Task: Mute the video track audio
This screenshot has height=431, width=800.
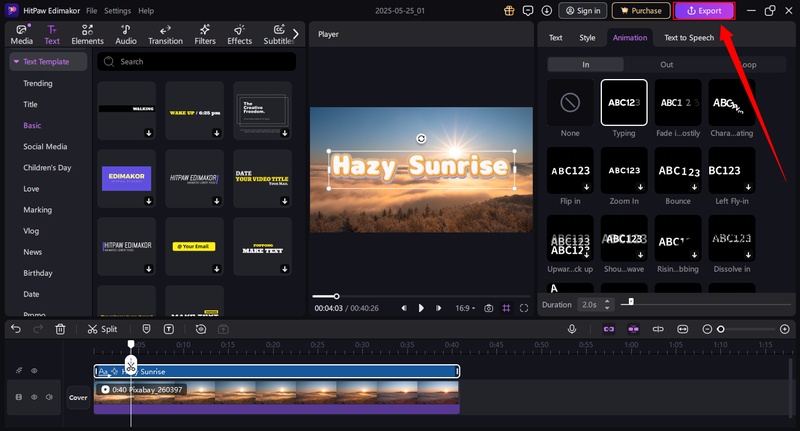Action: pyautogui.click(x=49, y=397)
